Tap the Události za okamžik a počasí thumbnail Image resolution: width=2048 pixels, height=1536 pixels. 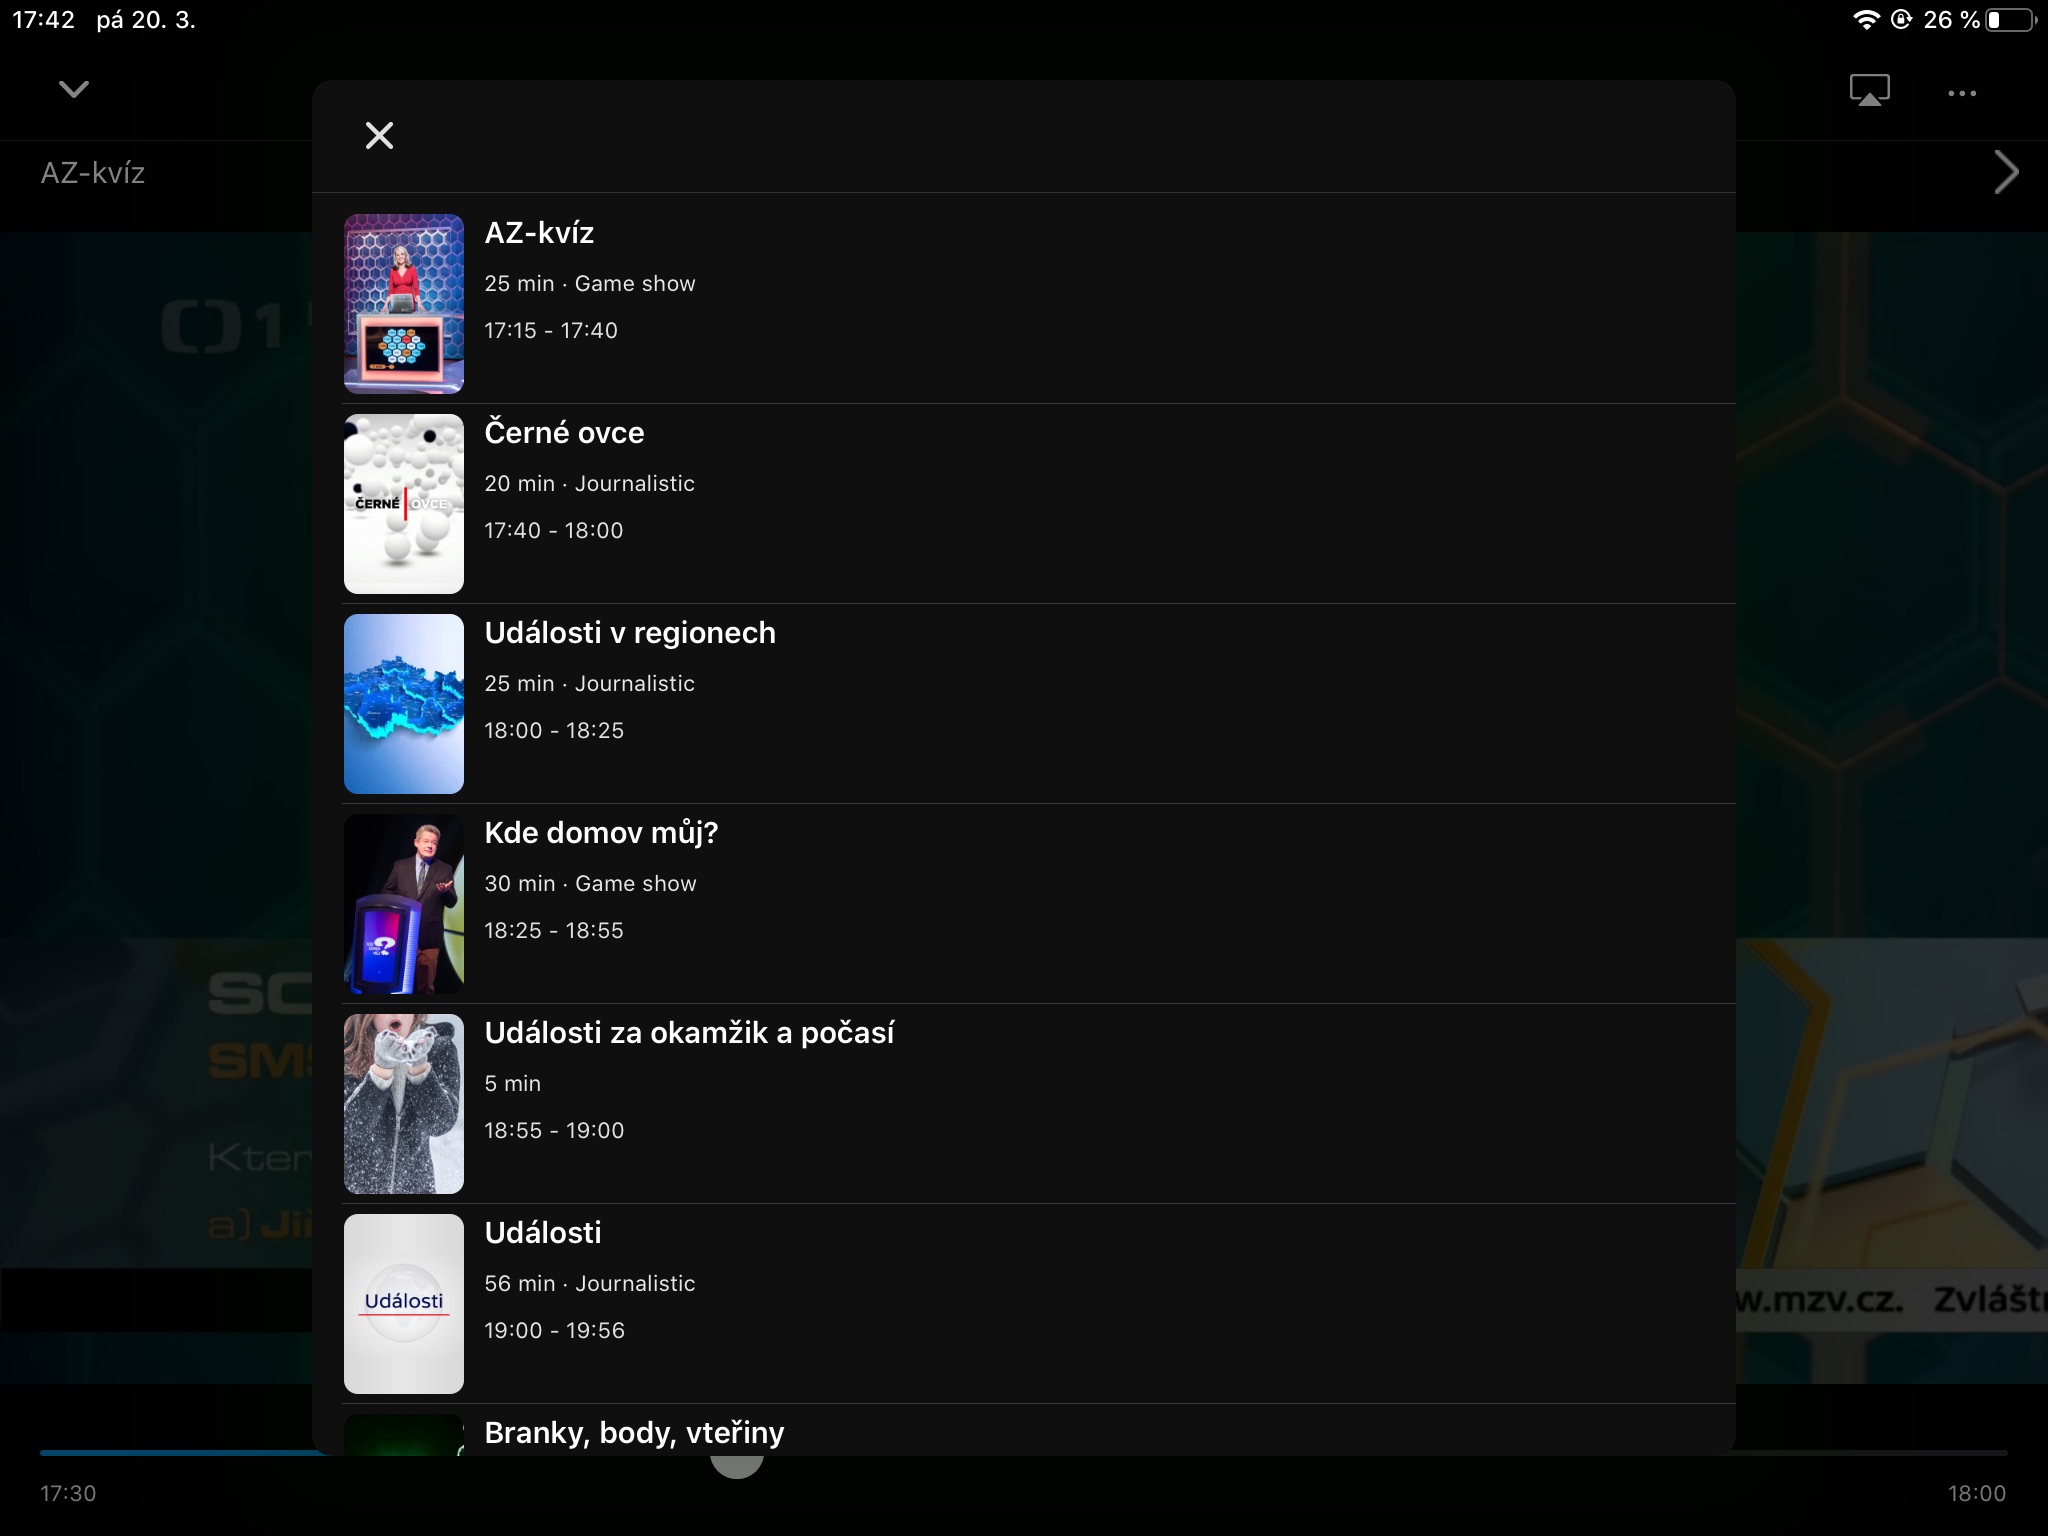403,1103
